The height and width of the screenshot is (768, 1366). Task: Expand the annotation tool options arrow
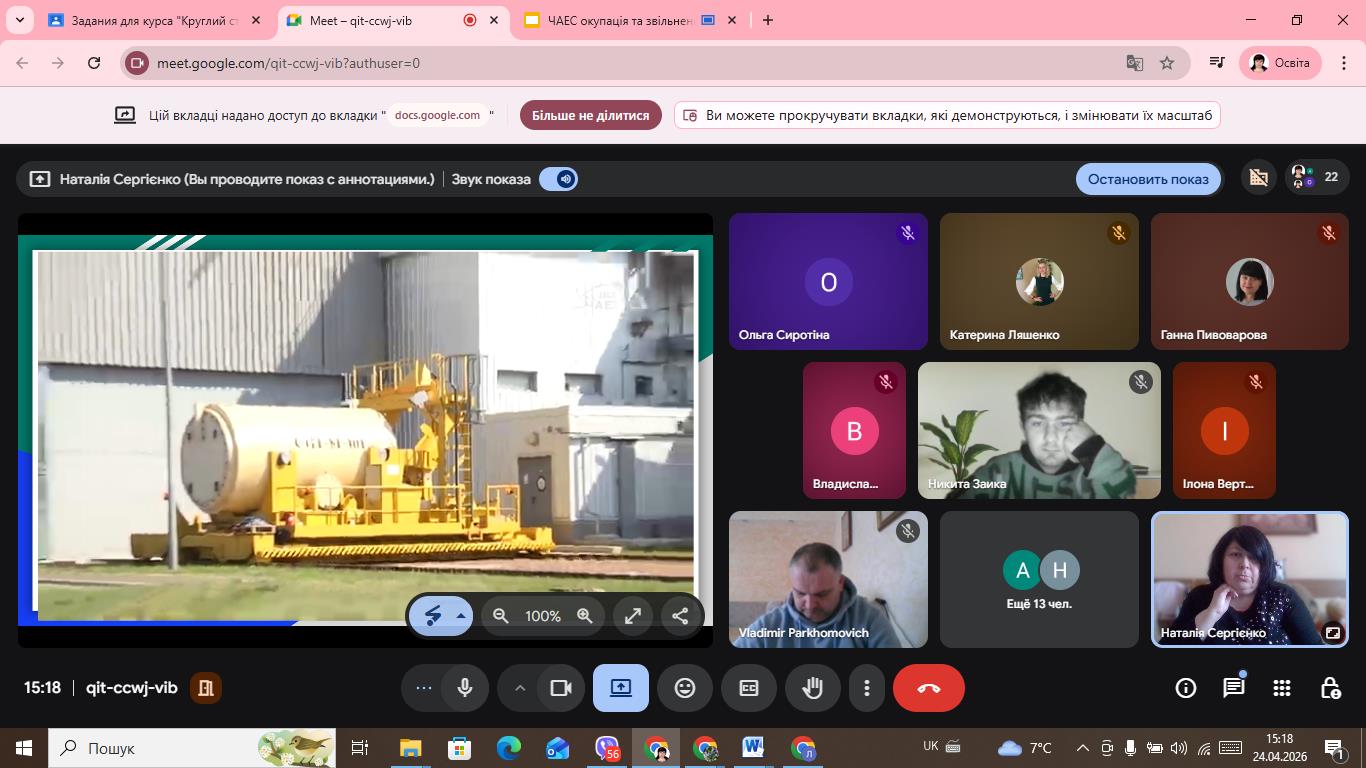461,616
